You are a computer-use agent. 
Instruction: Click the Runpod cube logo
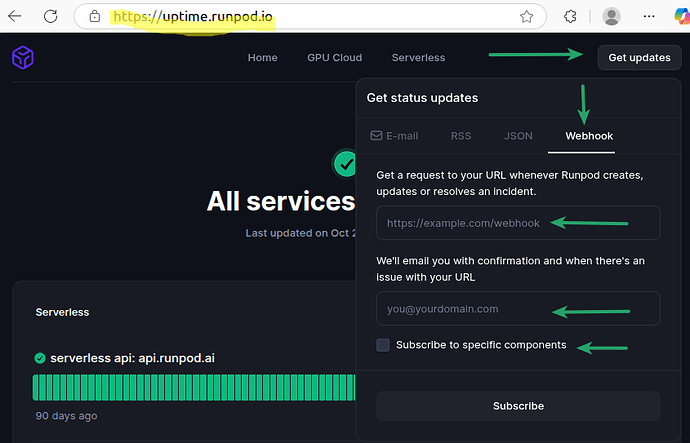point(22,58)
